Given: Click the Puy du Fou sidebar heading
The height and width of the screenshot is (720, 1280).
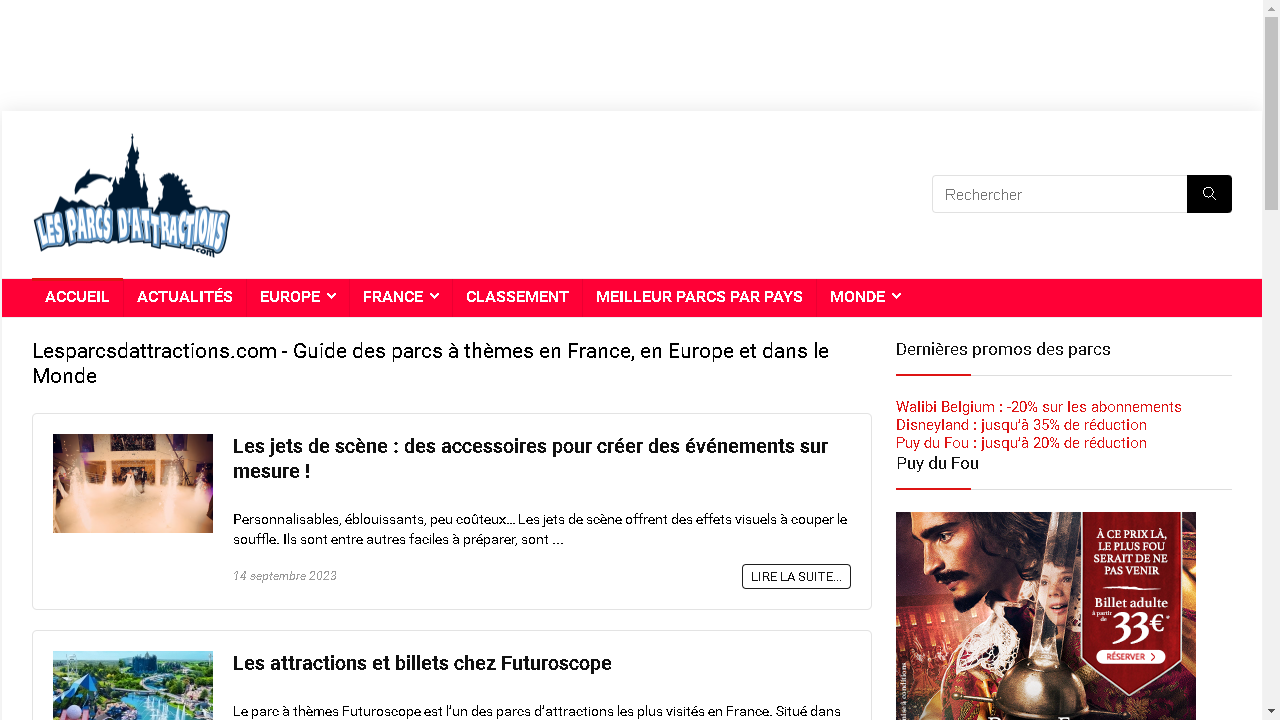Looking at the screenshot, I should [x=937, y=463].
